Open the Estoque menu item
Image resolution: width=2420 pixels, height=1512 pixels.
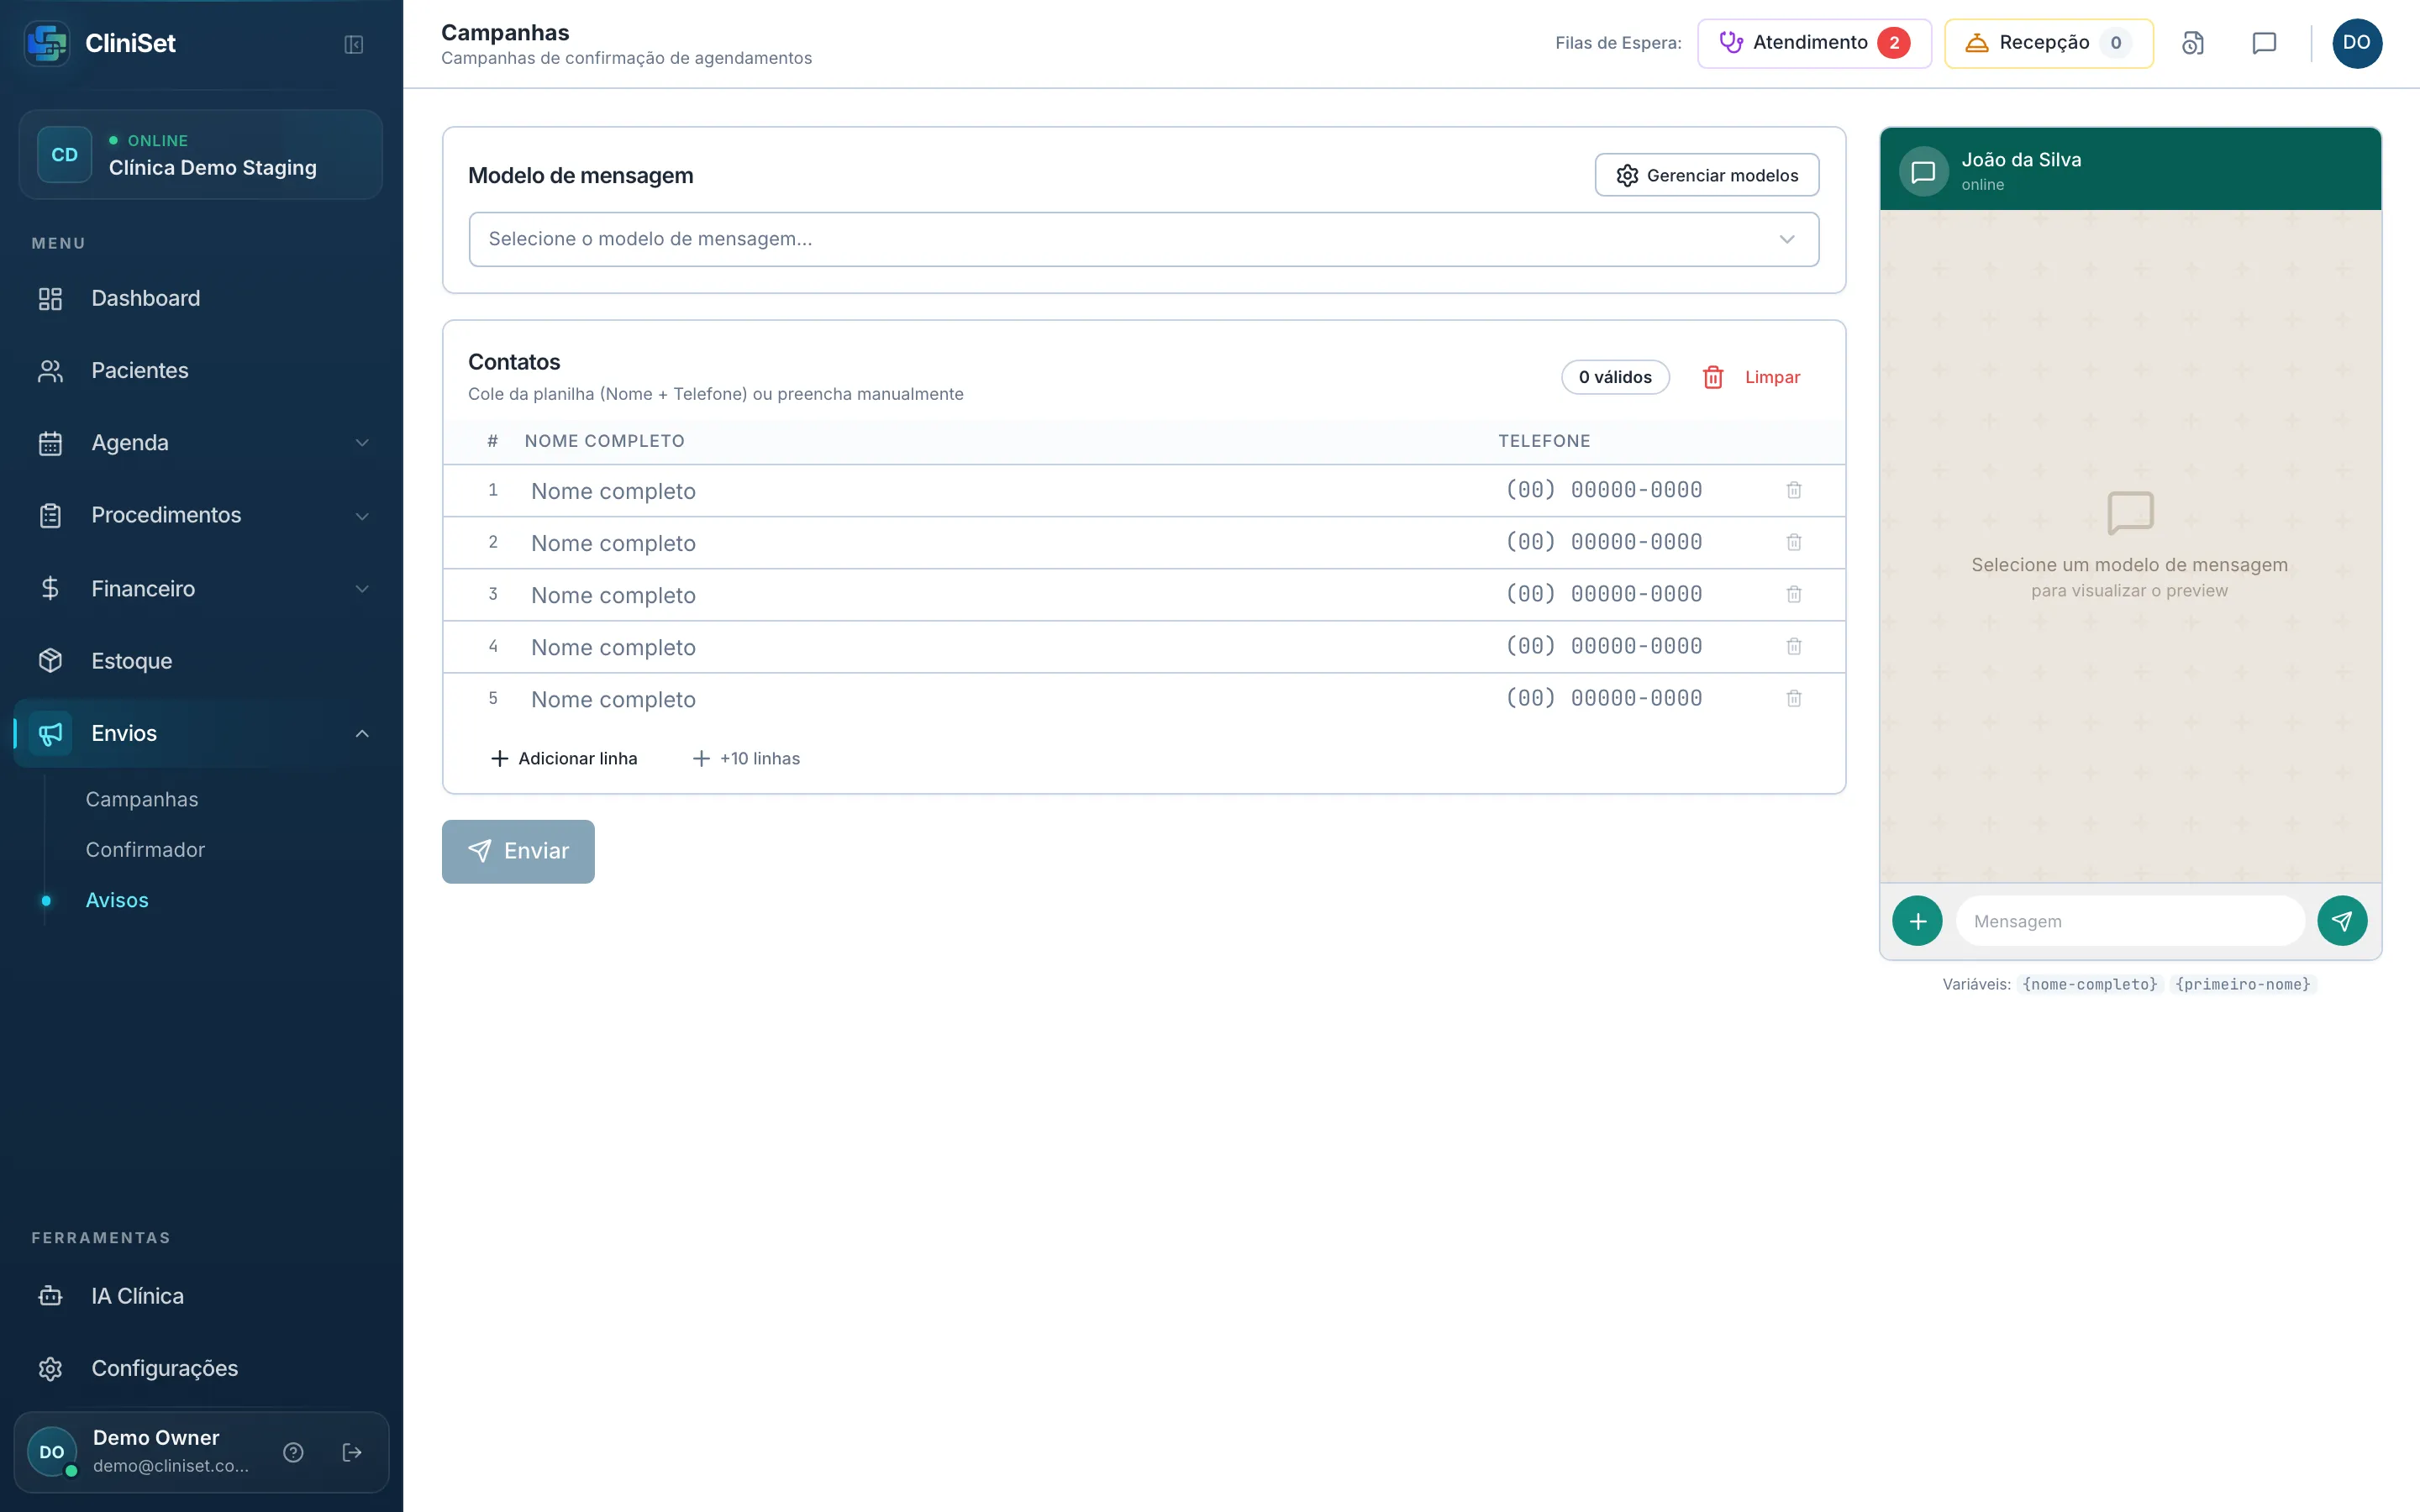(201, 661)
